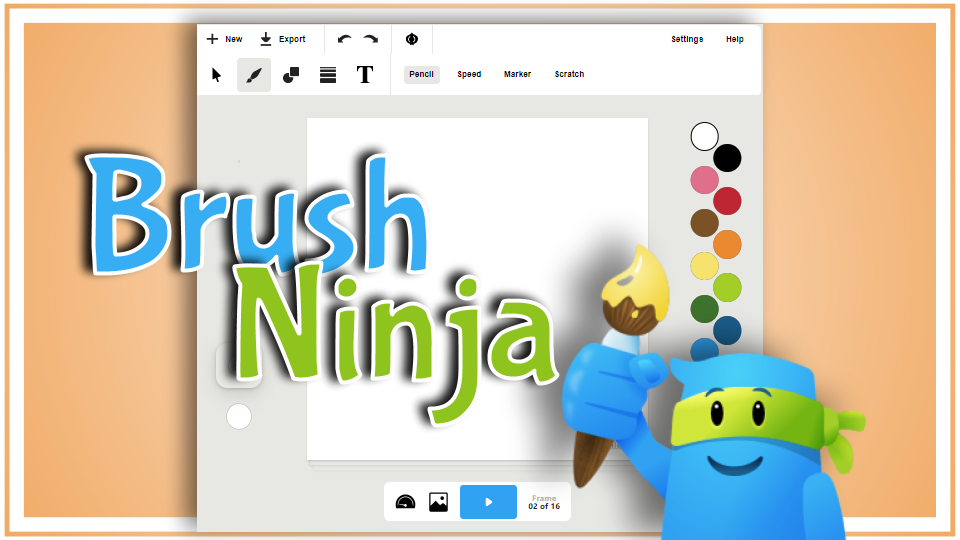The width and height of the screenshot is (960, 540).
Task: Redo the last undone action
Action: (x=370, y=39)
